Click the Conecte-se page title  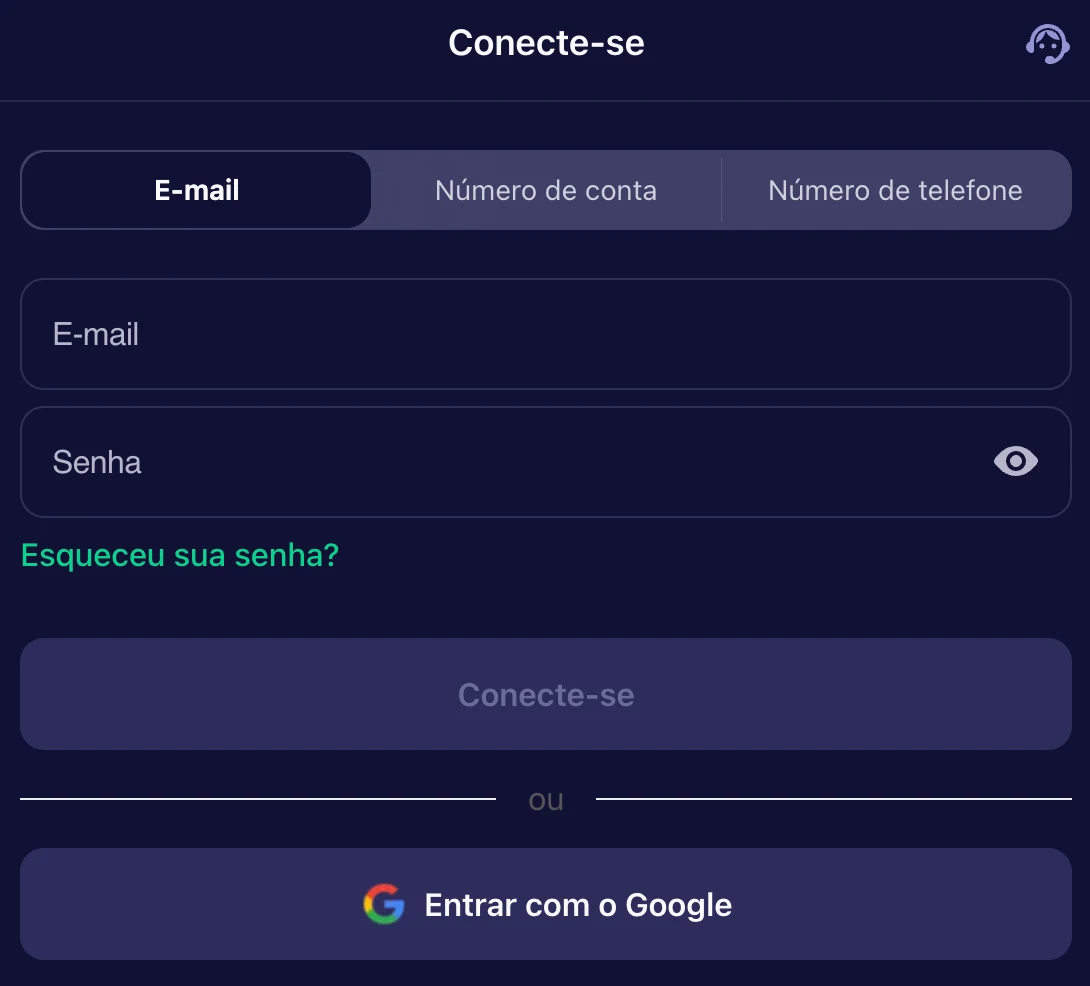(546, 43)
